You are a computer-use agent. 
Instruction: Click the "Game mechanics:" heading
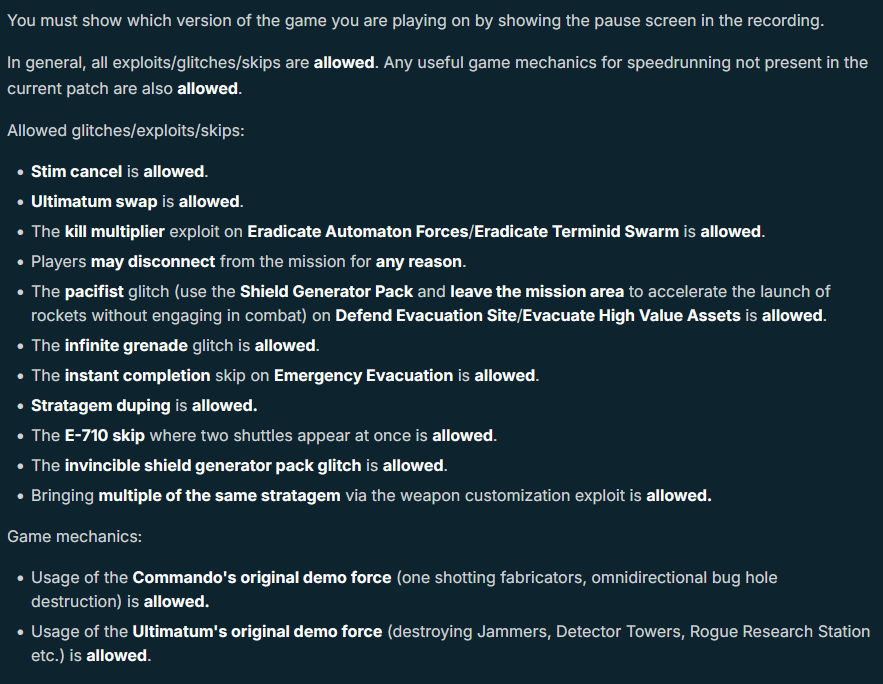[x=74, y=537]
